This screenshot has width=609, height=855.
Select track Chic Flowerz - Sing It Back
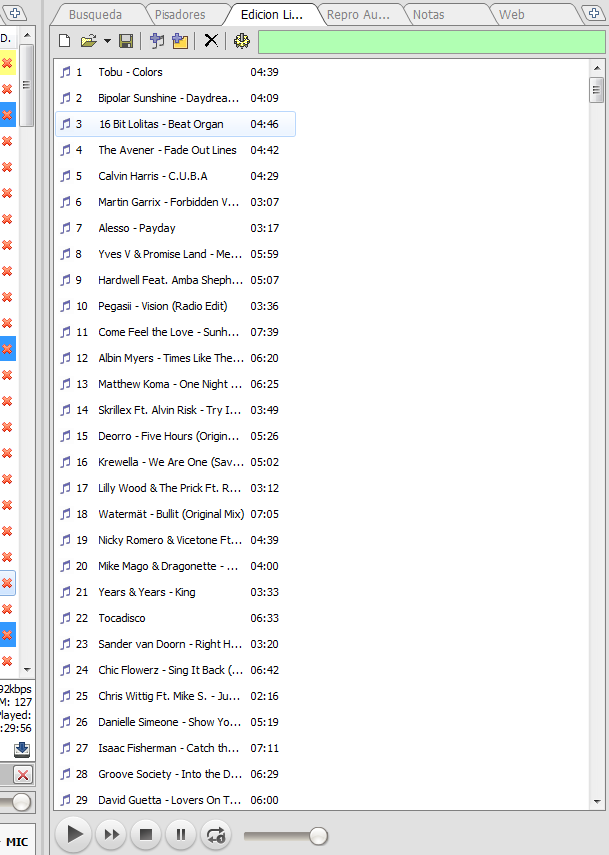[x=176, y=670]
